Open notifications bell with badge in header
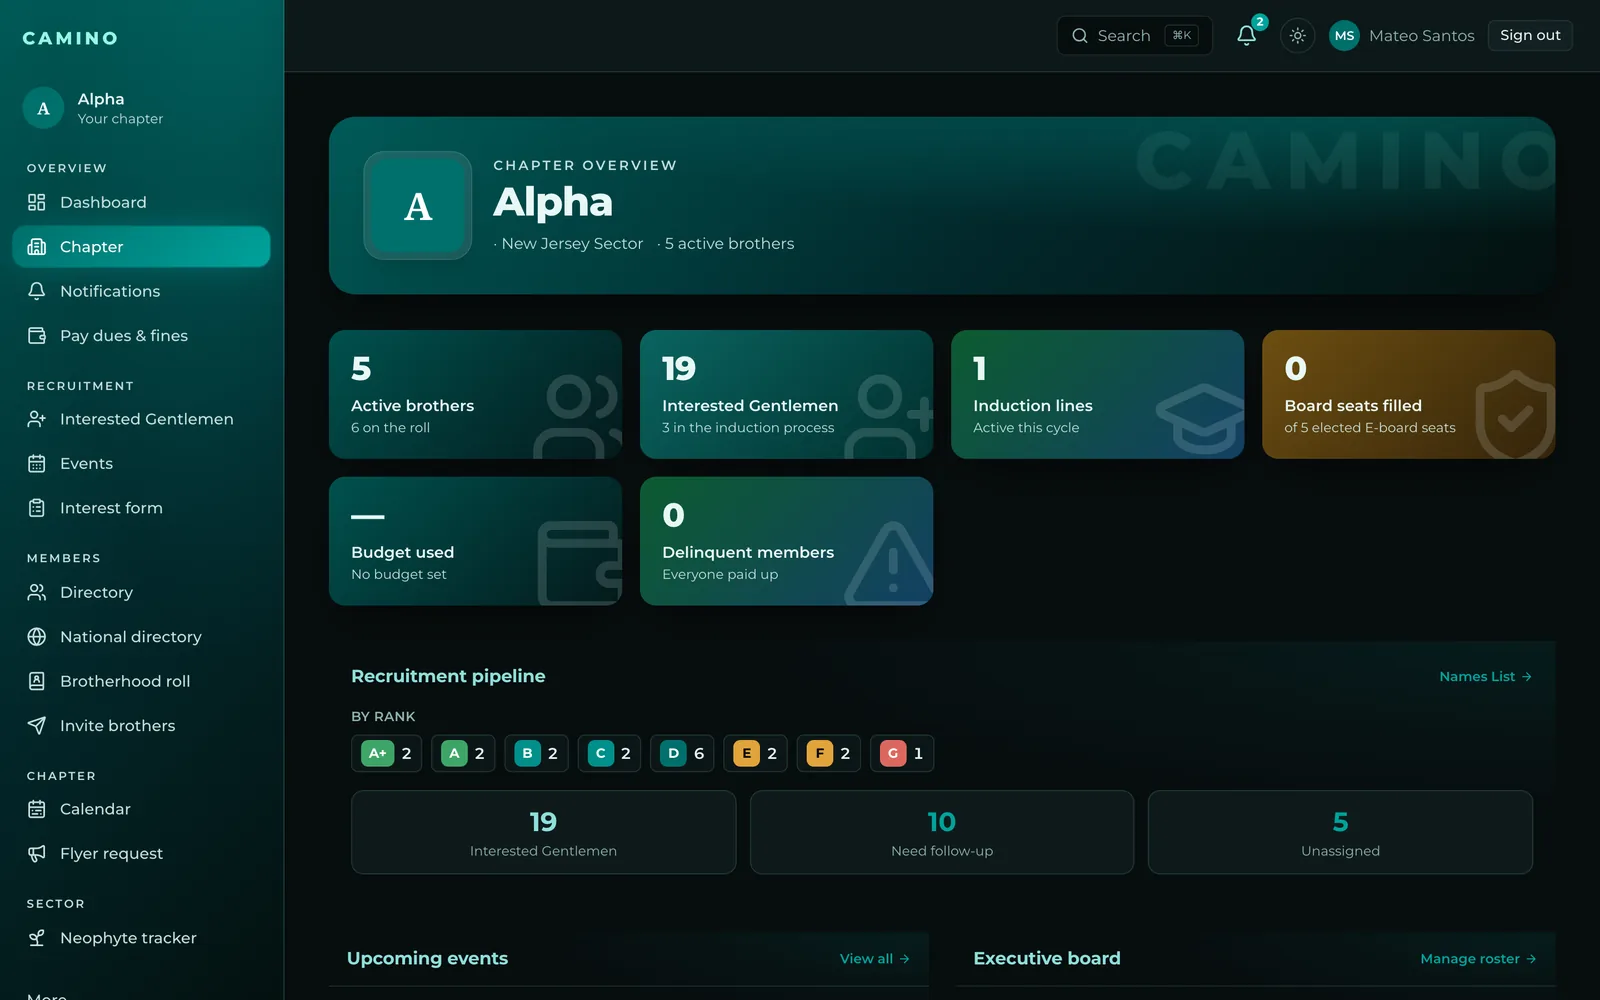 (1247, 36)
